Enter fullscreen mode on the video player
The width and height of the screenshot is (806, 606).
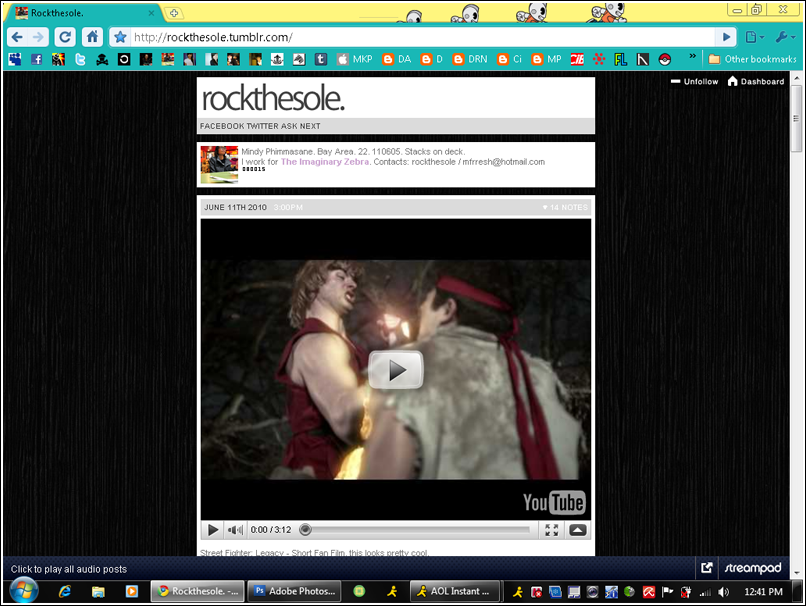[x=551, y=530]
